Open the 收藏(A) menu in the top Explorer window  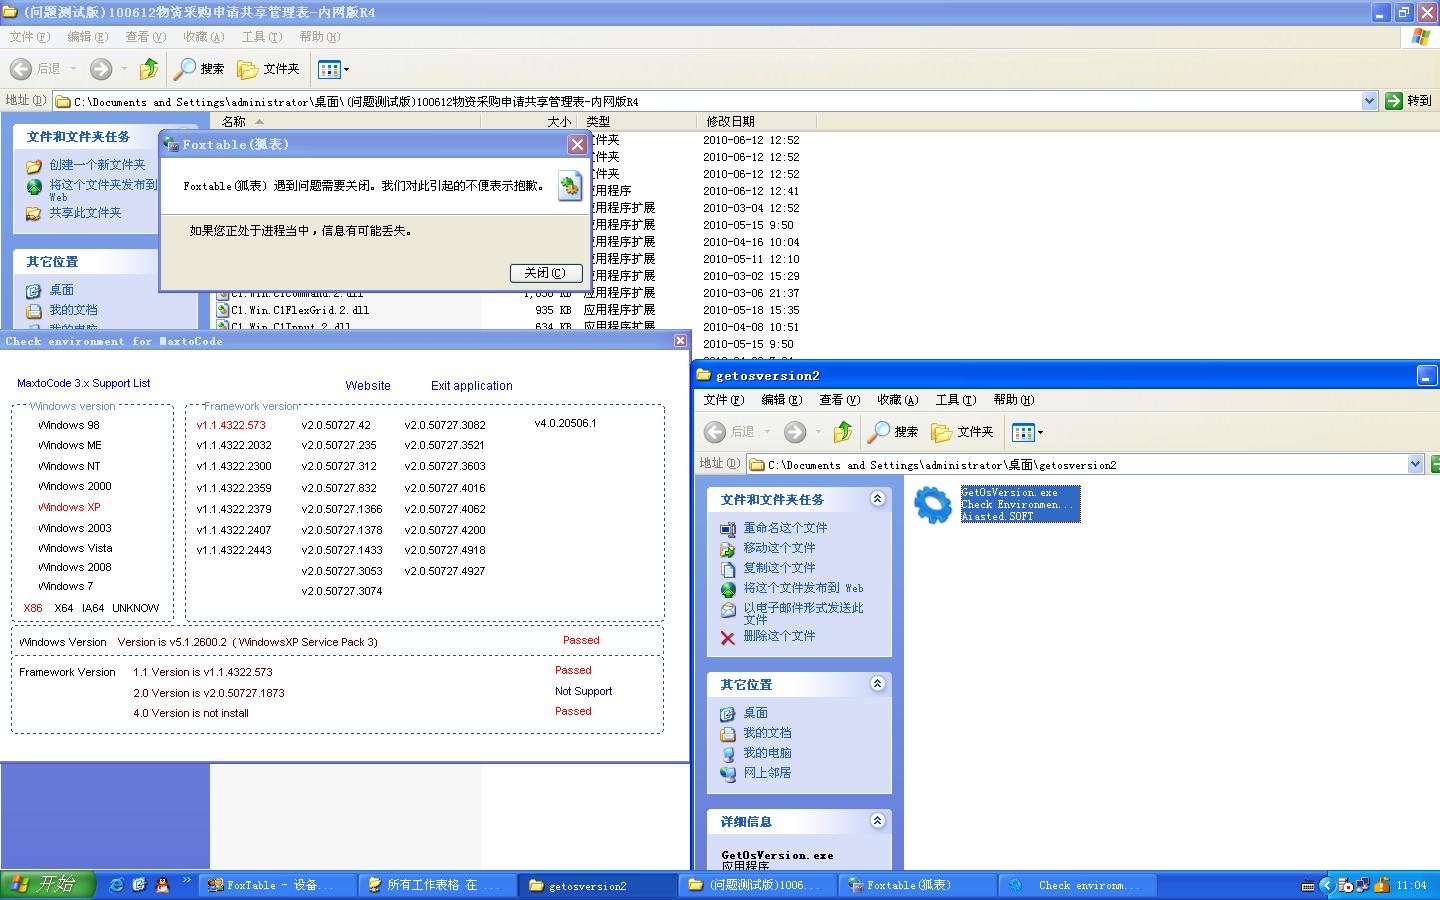pos(204,37)
